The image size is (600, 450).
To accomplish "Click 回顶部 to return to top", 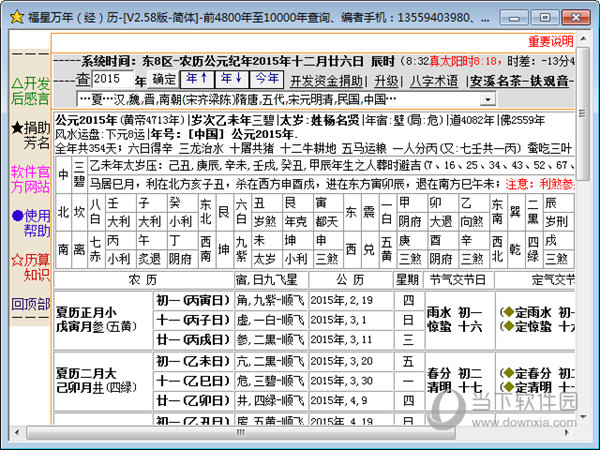I will 31,304.
